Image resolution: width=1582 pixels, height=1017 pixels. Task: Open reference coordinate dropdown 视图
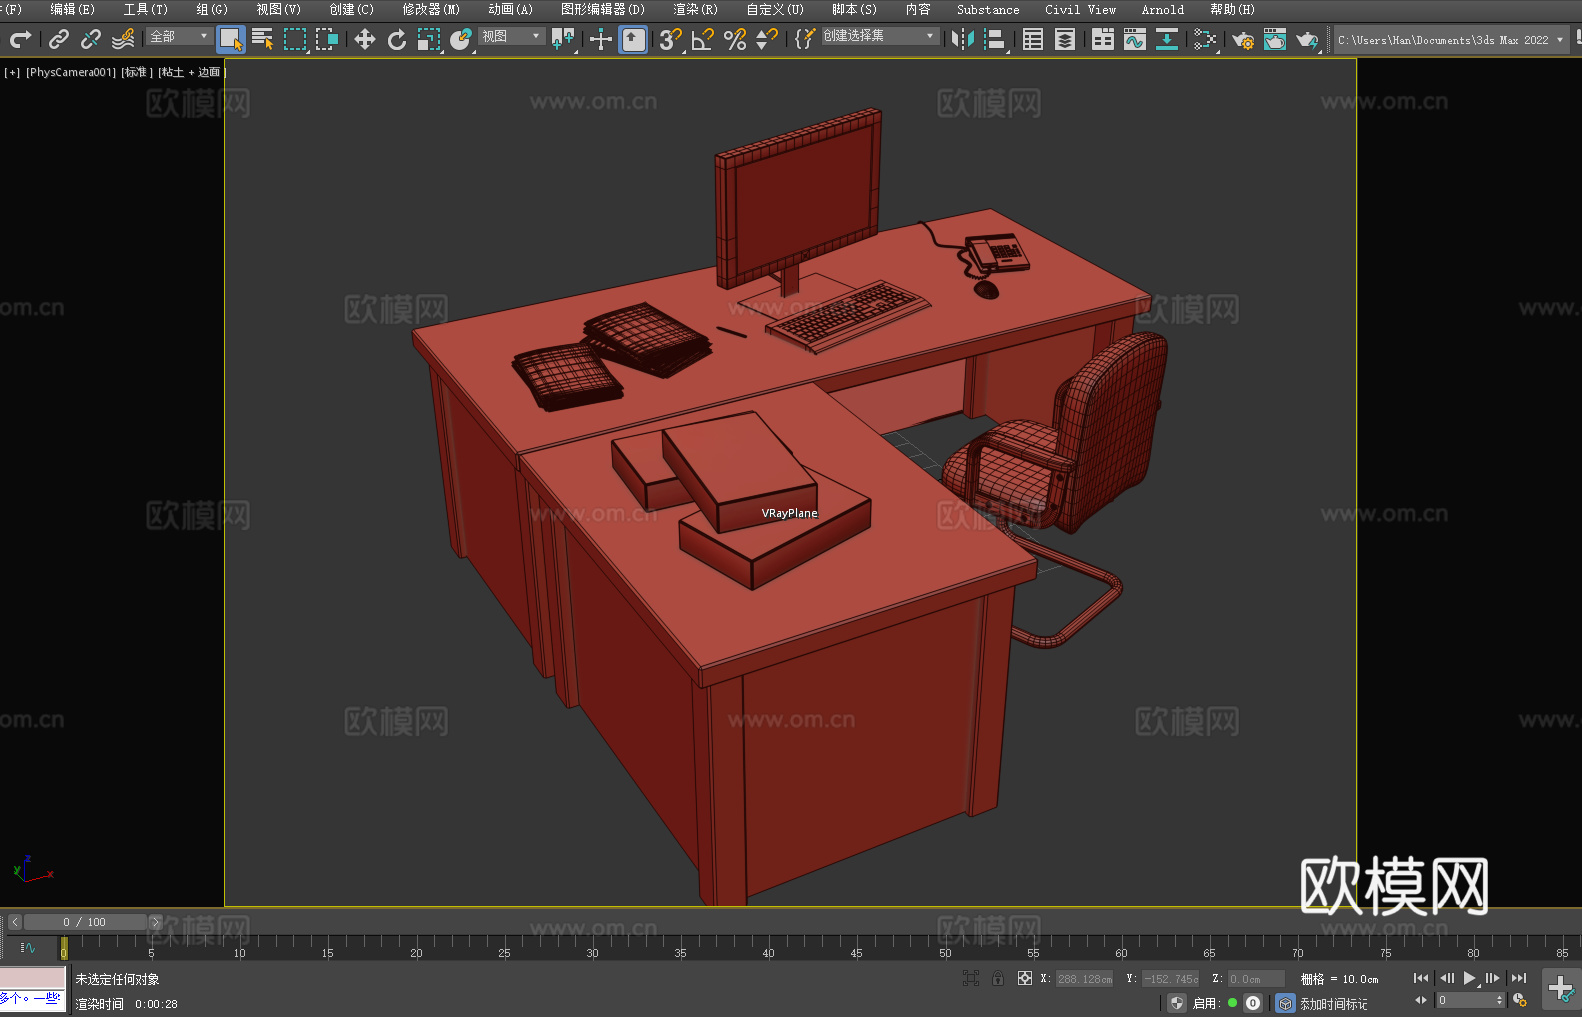(511, 36)
